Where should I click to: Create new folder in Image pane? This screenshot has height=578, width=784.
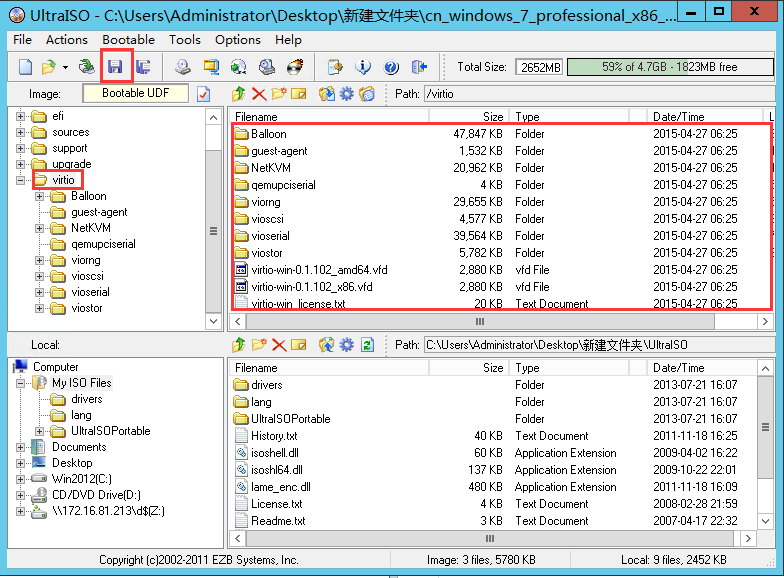pos(279,94)
